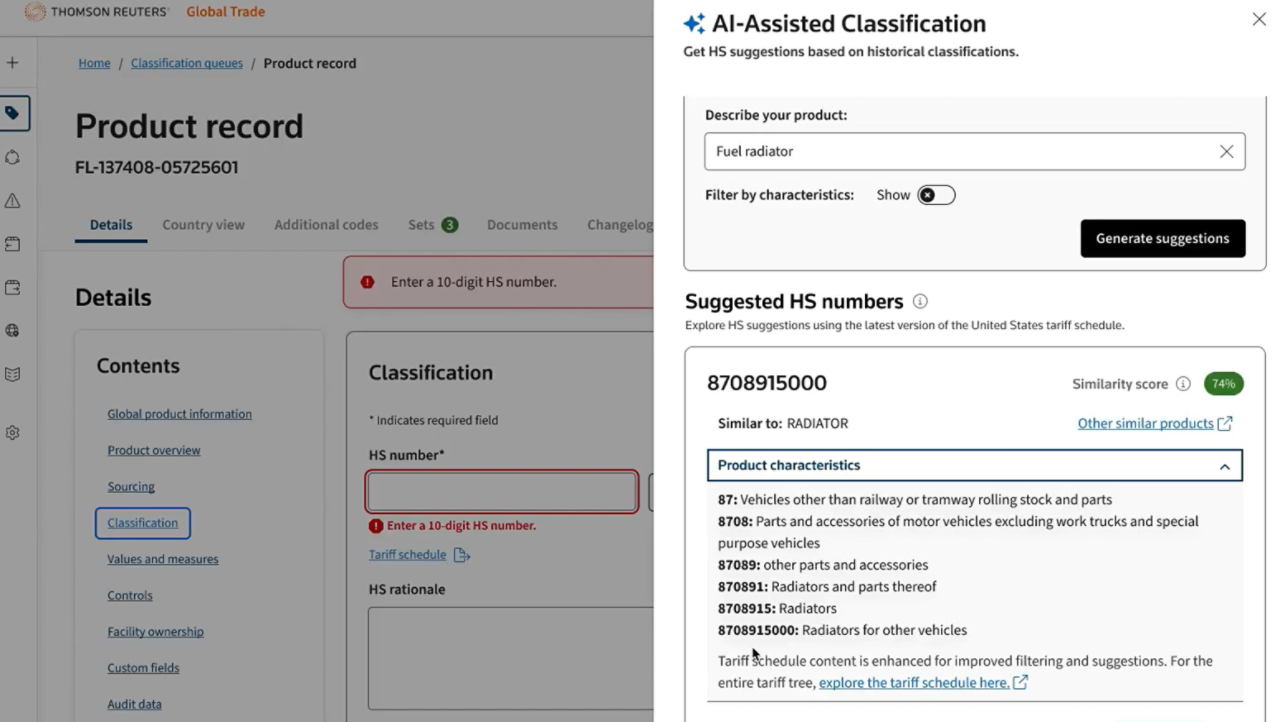
Task: Click the Similarity score info icon
Action: pyautogui.click(x=1183, y=383)
